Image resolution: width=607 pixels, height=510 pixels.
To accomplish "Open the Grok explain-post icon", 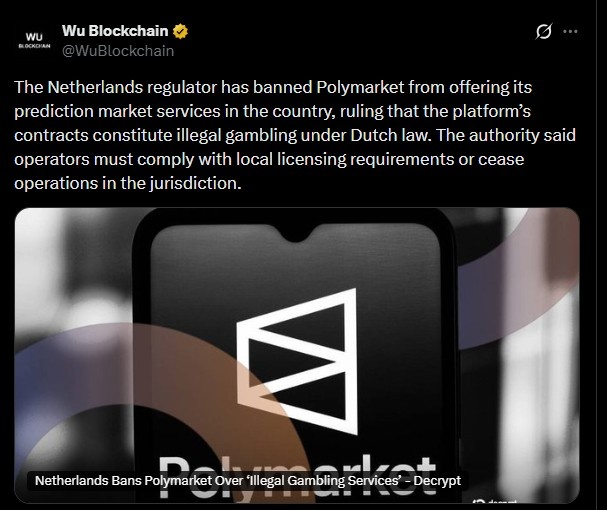I will pos(544,31).
